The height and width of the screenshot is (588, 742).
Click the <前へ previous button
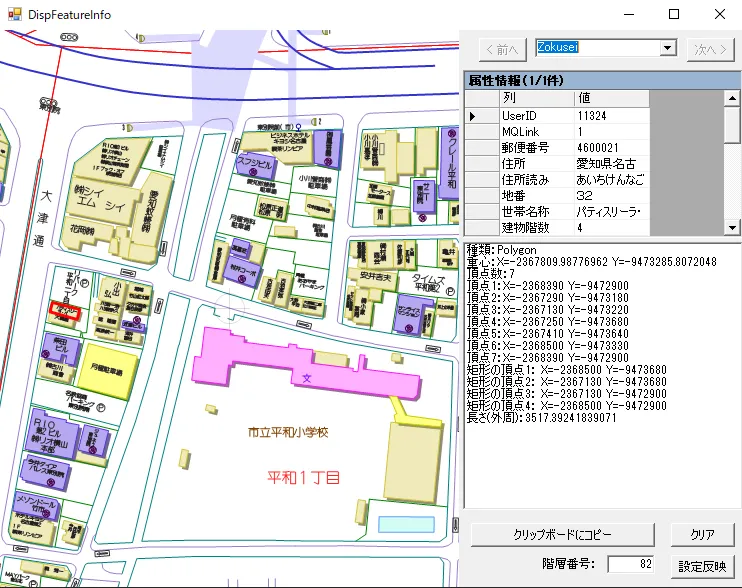500,48
